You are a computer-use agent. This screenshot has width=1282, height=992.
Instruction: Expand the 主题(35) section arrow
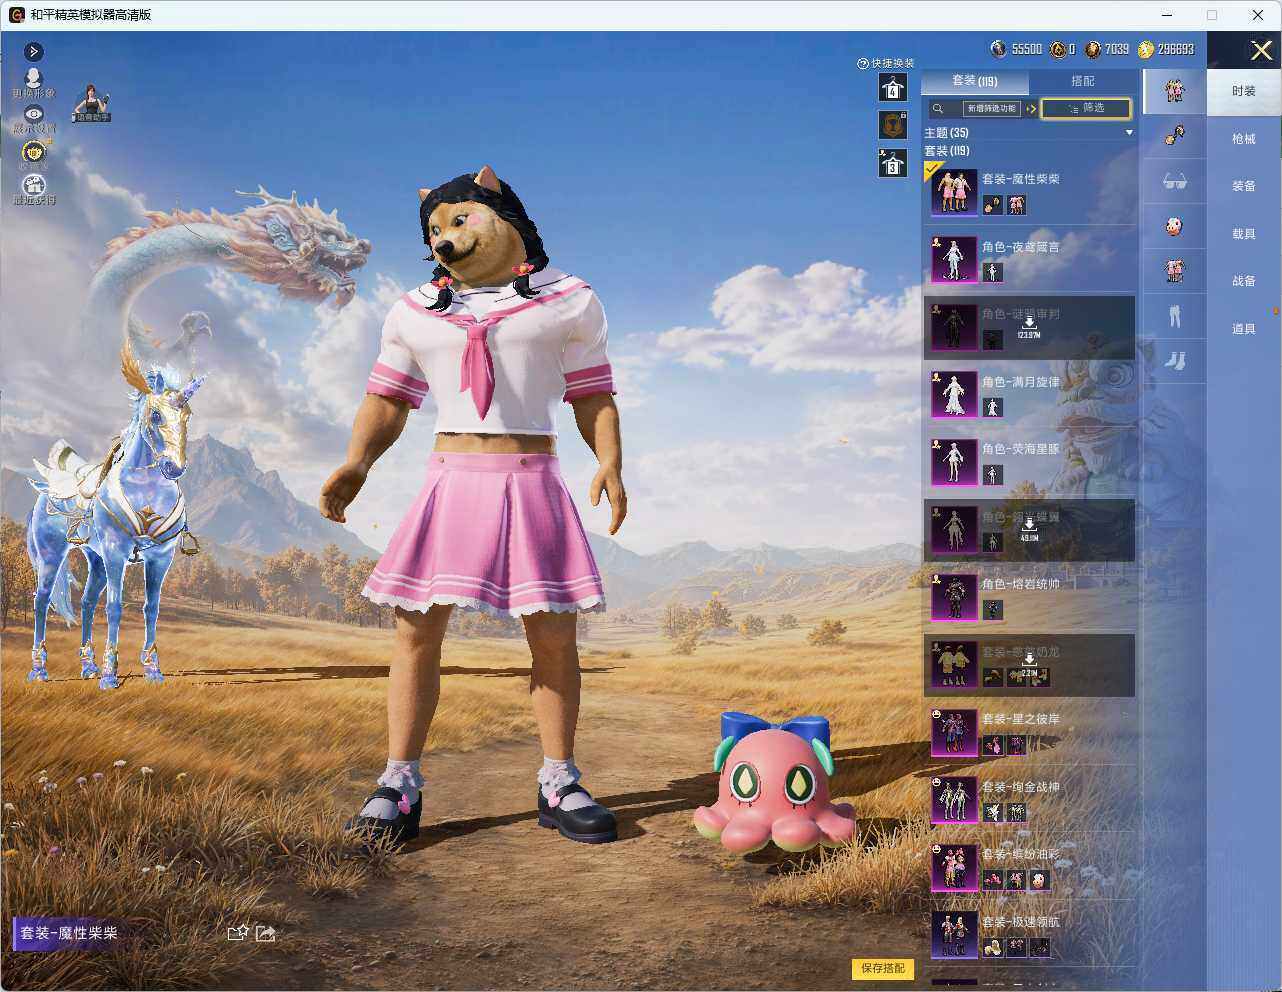point(1129,132)
